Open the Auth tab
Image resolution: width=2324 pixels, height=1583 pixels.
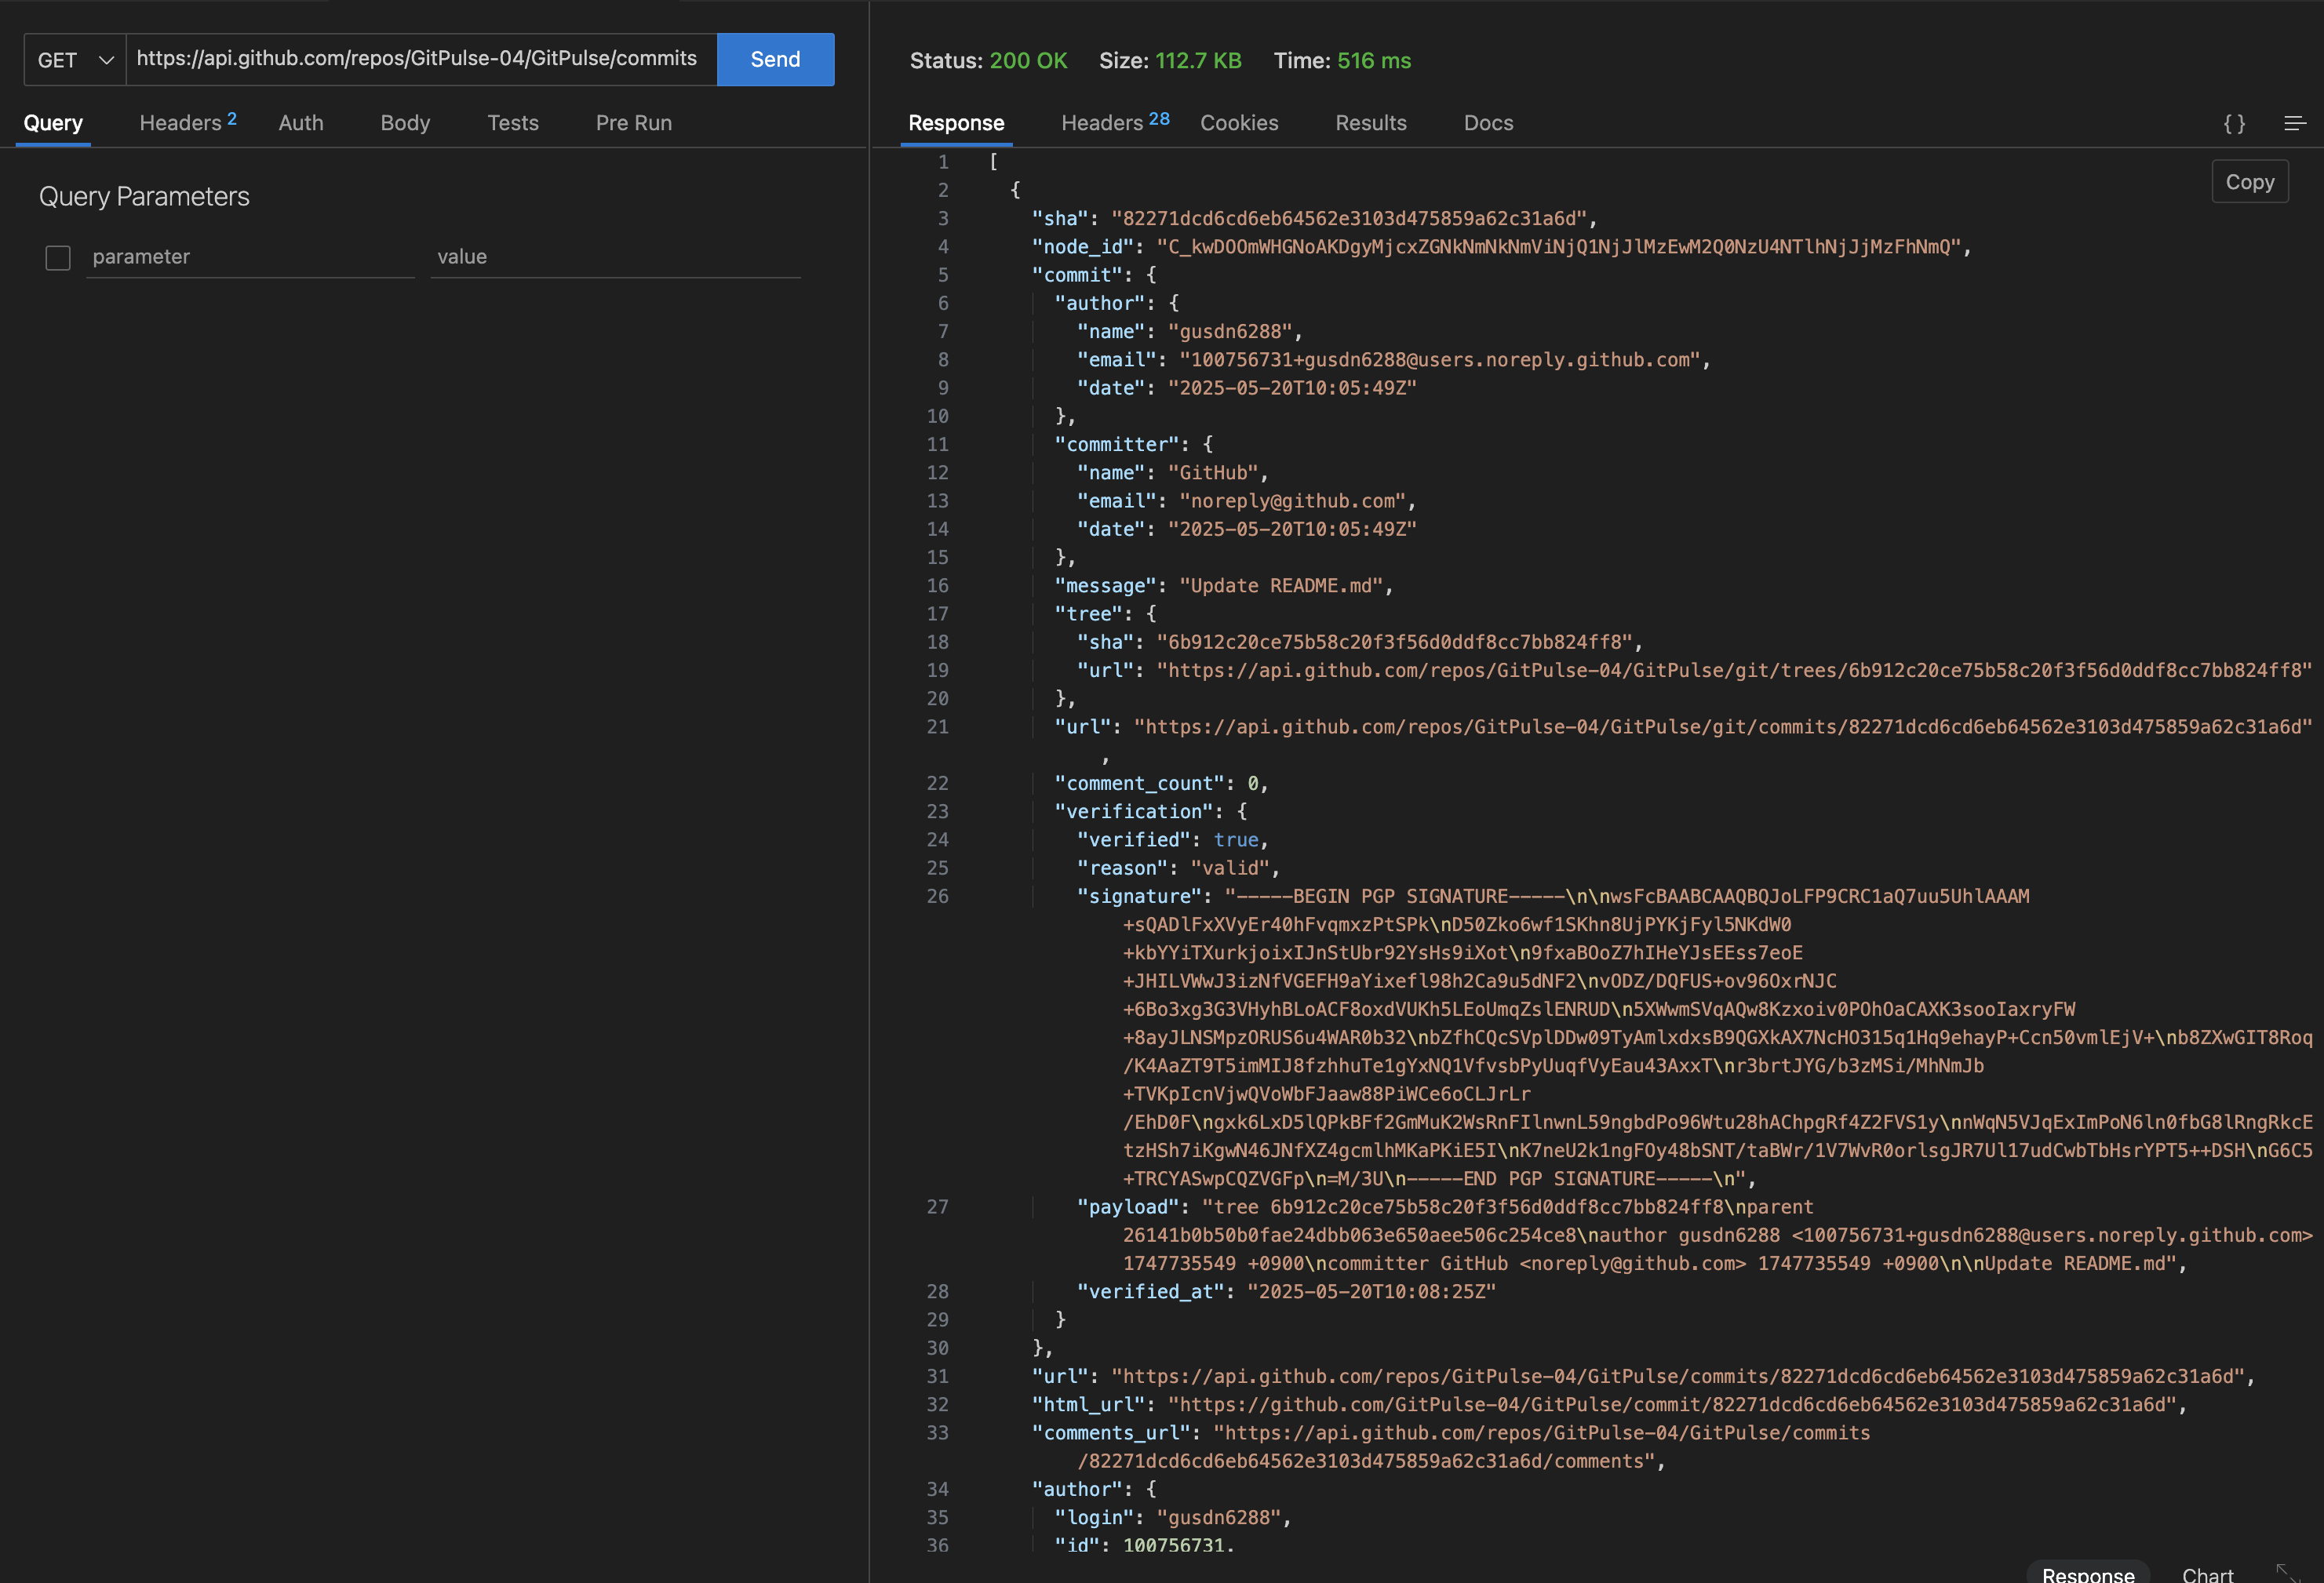(x=301, y=123)
